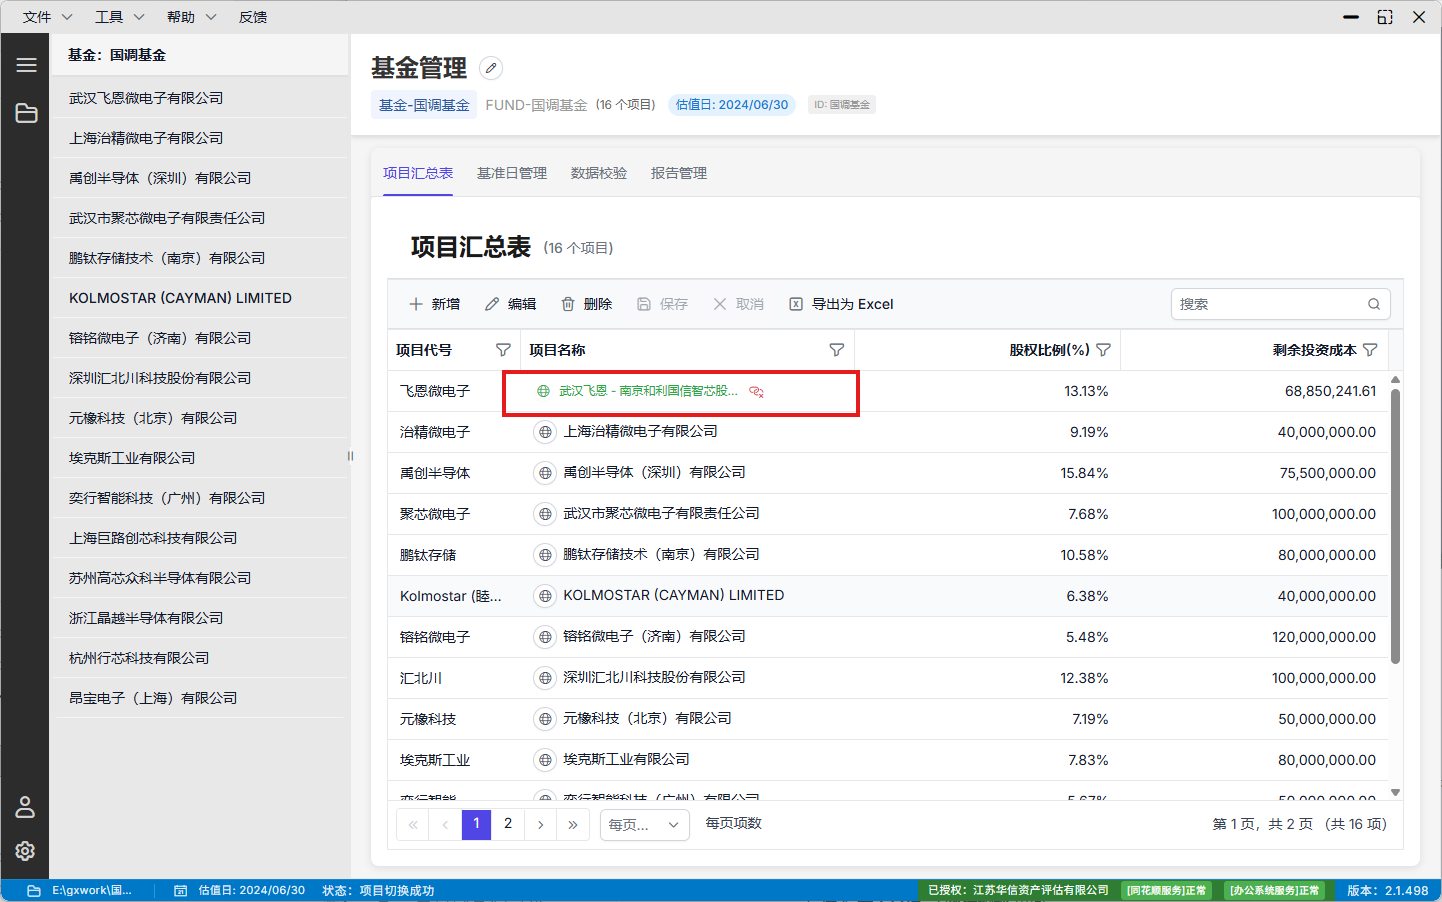Click the 新增 button
The width and height of the screenshot is (1442, 902).
click(434, 304)
